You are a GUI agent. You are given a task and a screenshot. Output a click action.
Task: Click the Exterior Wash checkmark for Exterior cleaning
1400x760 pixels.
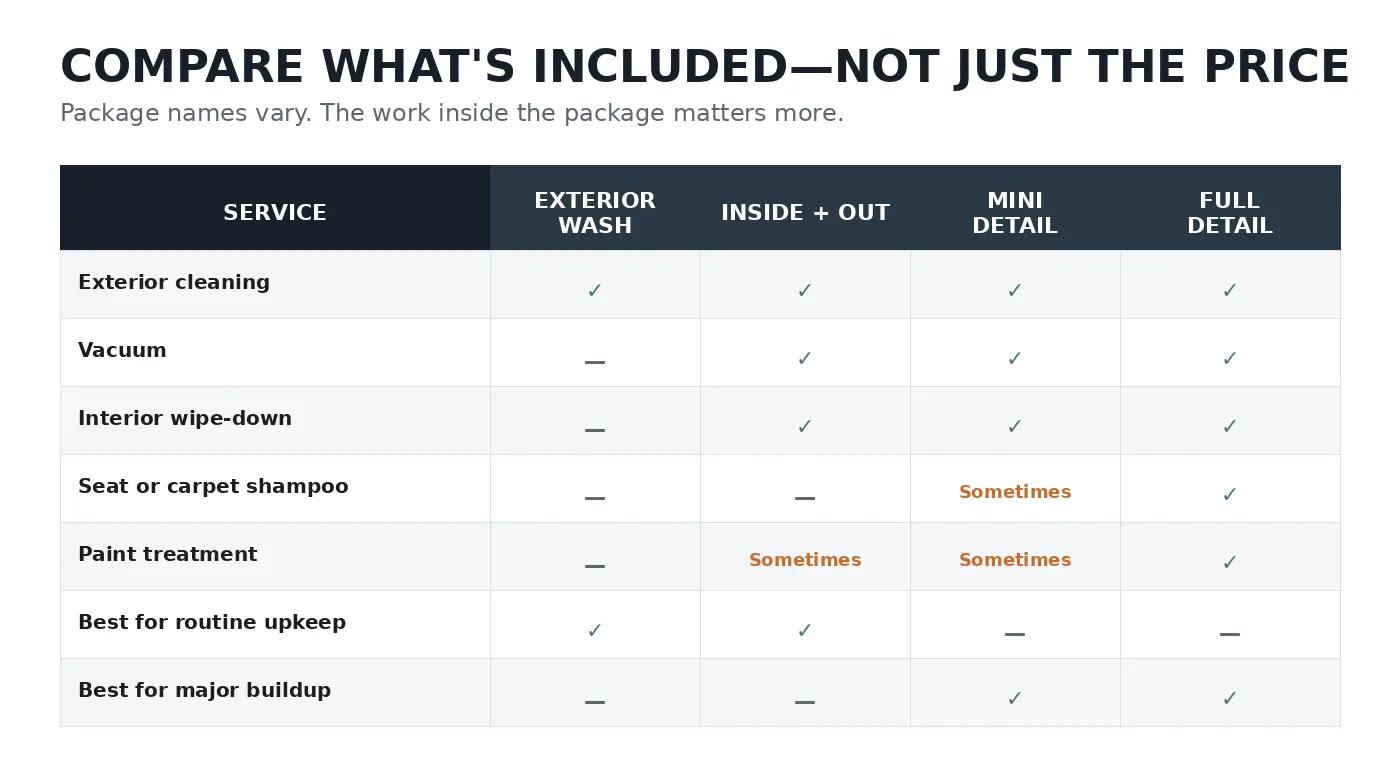click(x=595, y=291)
